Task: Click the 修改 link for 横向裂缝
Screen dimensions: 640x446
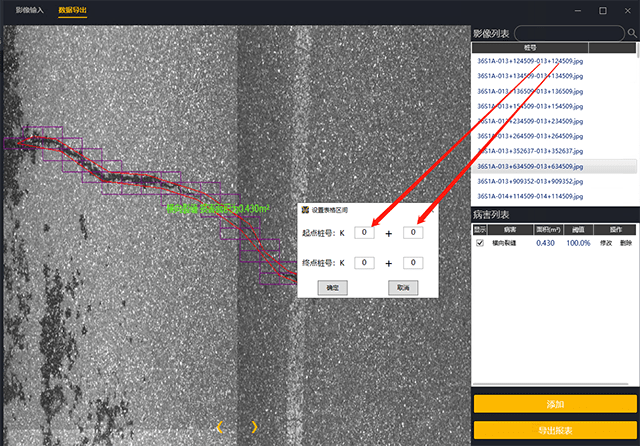Action: (606, 243)
